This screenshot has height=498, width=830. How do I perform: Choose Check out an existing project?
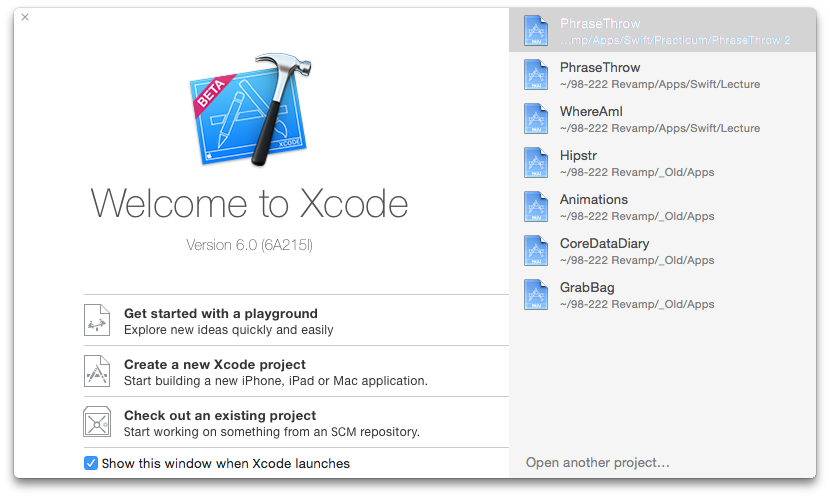[x=296, y=422]
